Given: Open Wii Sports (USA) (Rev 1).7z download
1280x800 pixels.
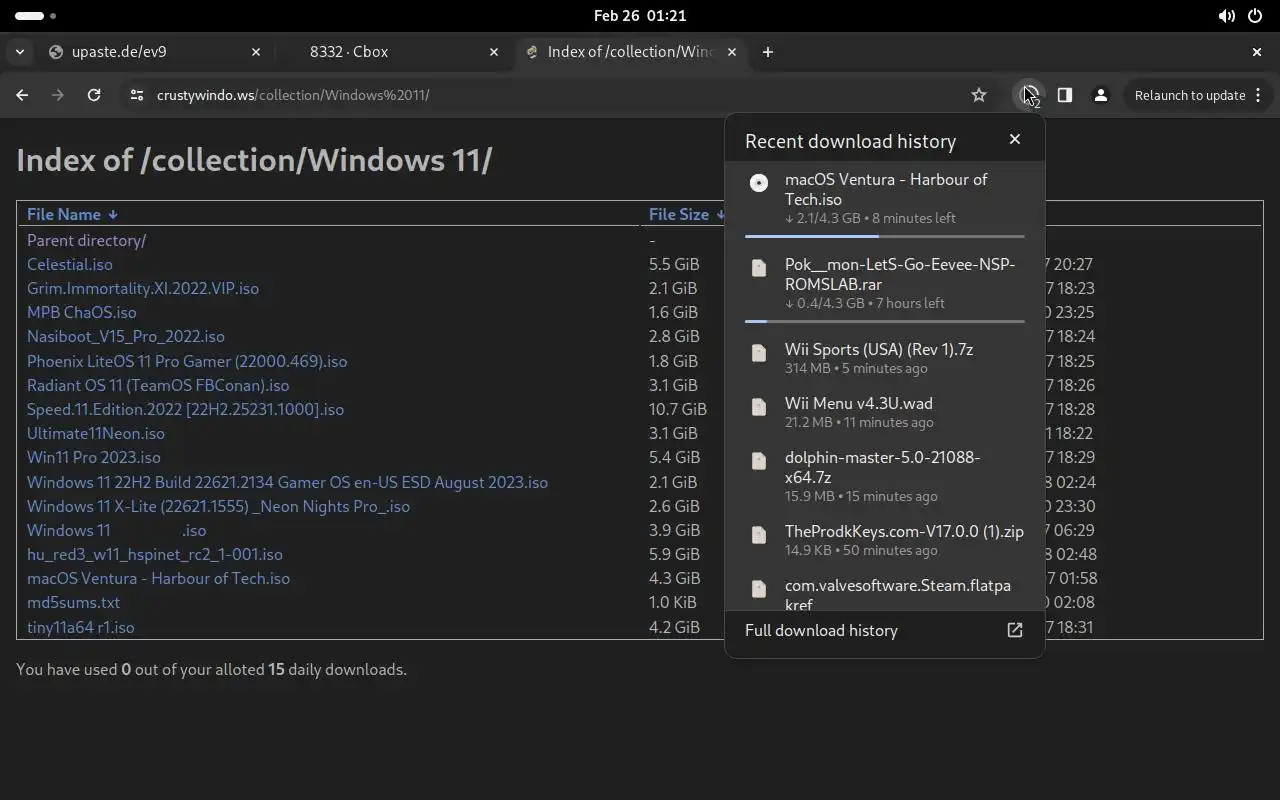Looking at the screenshot, I should 884,358.
